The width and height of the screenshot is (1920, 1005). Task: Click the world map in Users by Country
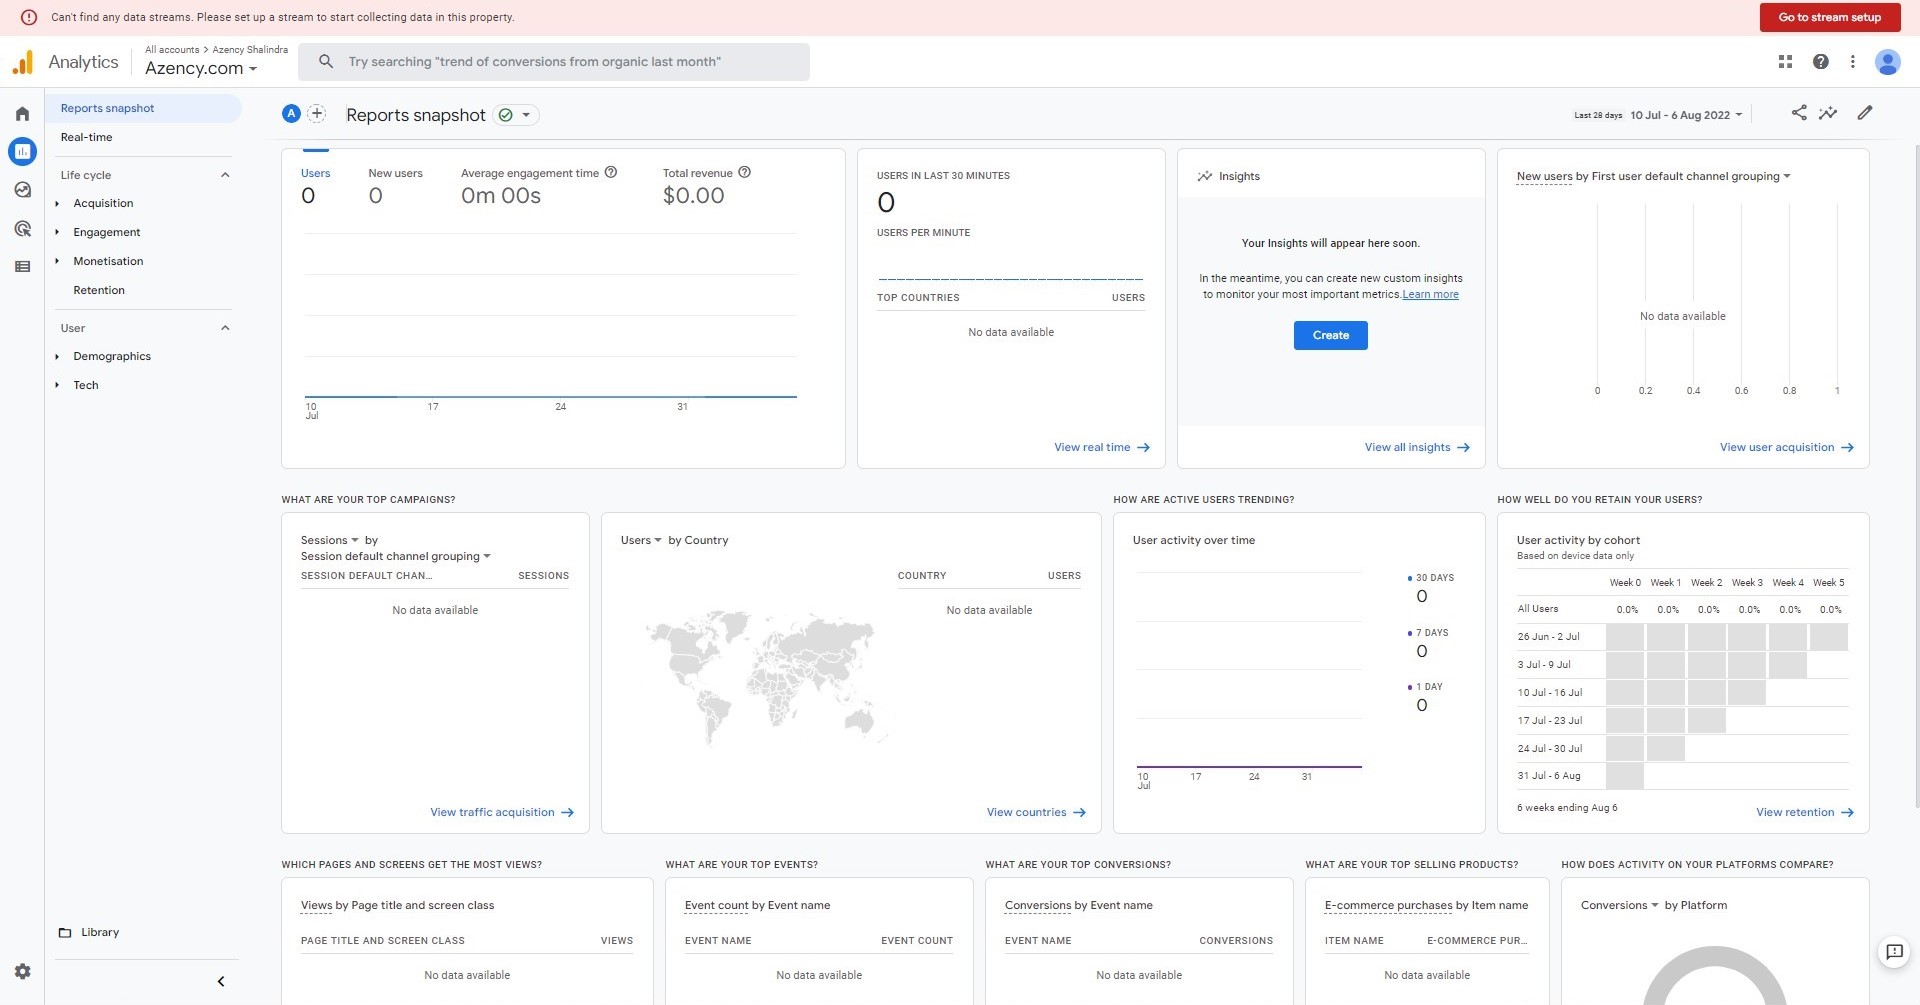[766, 678]
